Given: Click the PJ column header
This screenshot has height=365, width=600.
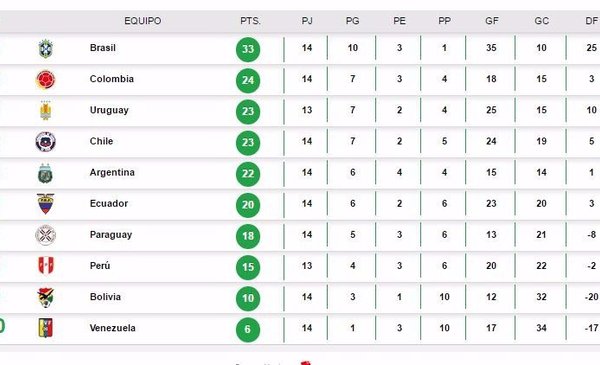Looking at the screenshot, I should [x=307, y=21].
